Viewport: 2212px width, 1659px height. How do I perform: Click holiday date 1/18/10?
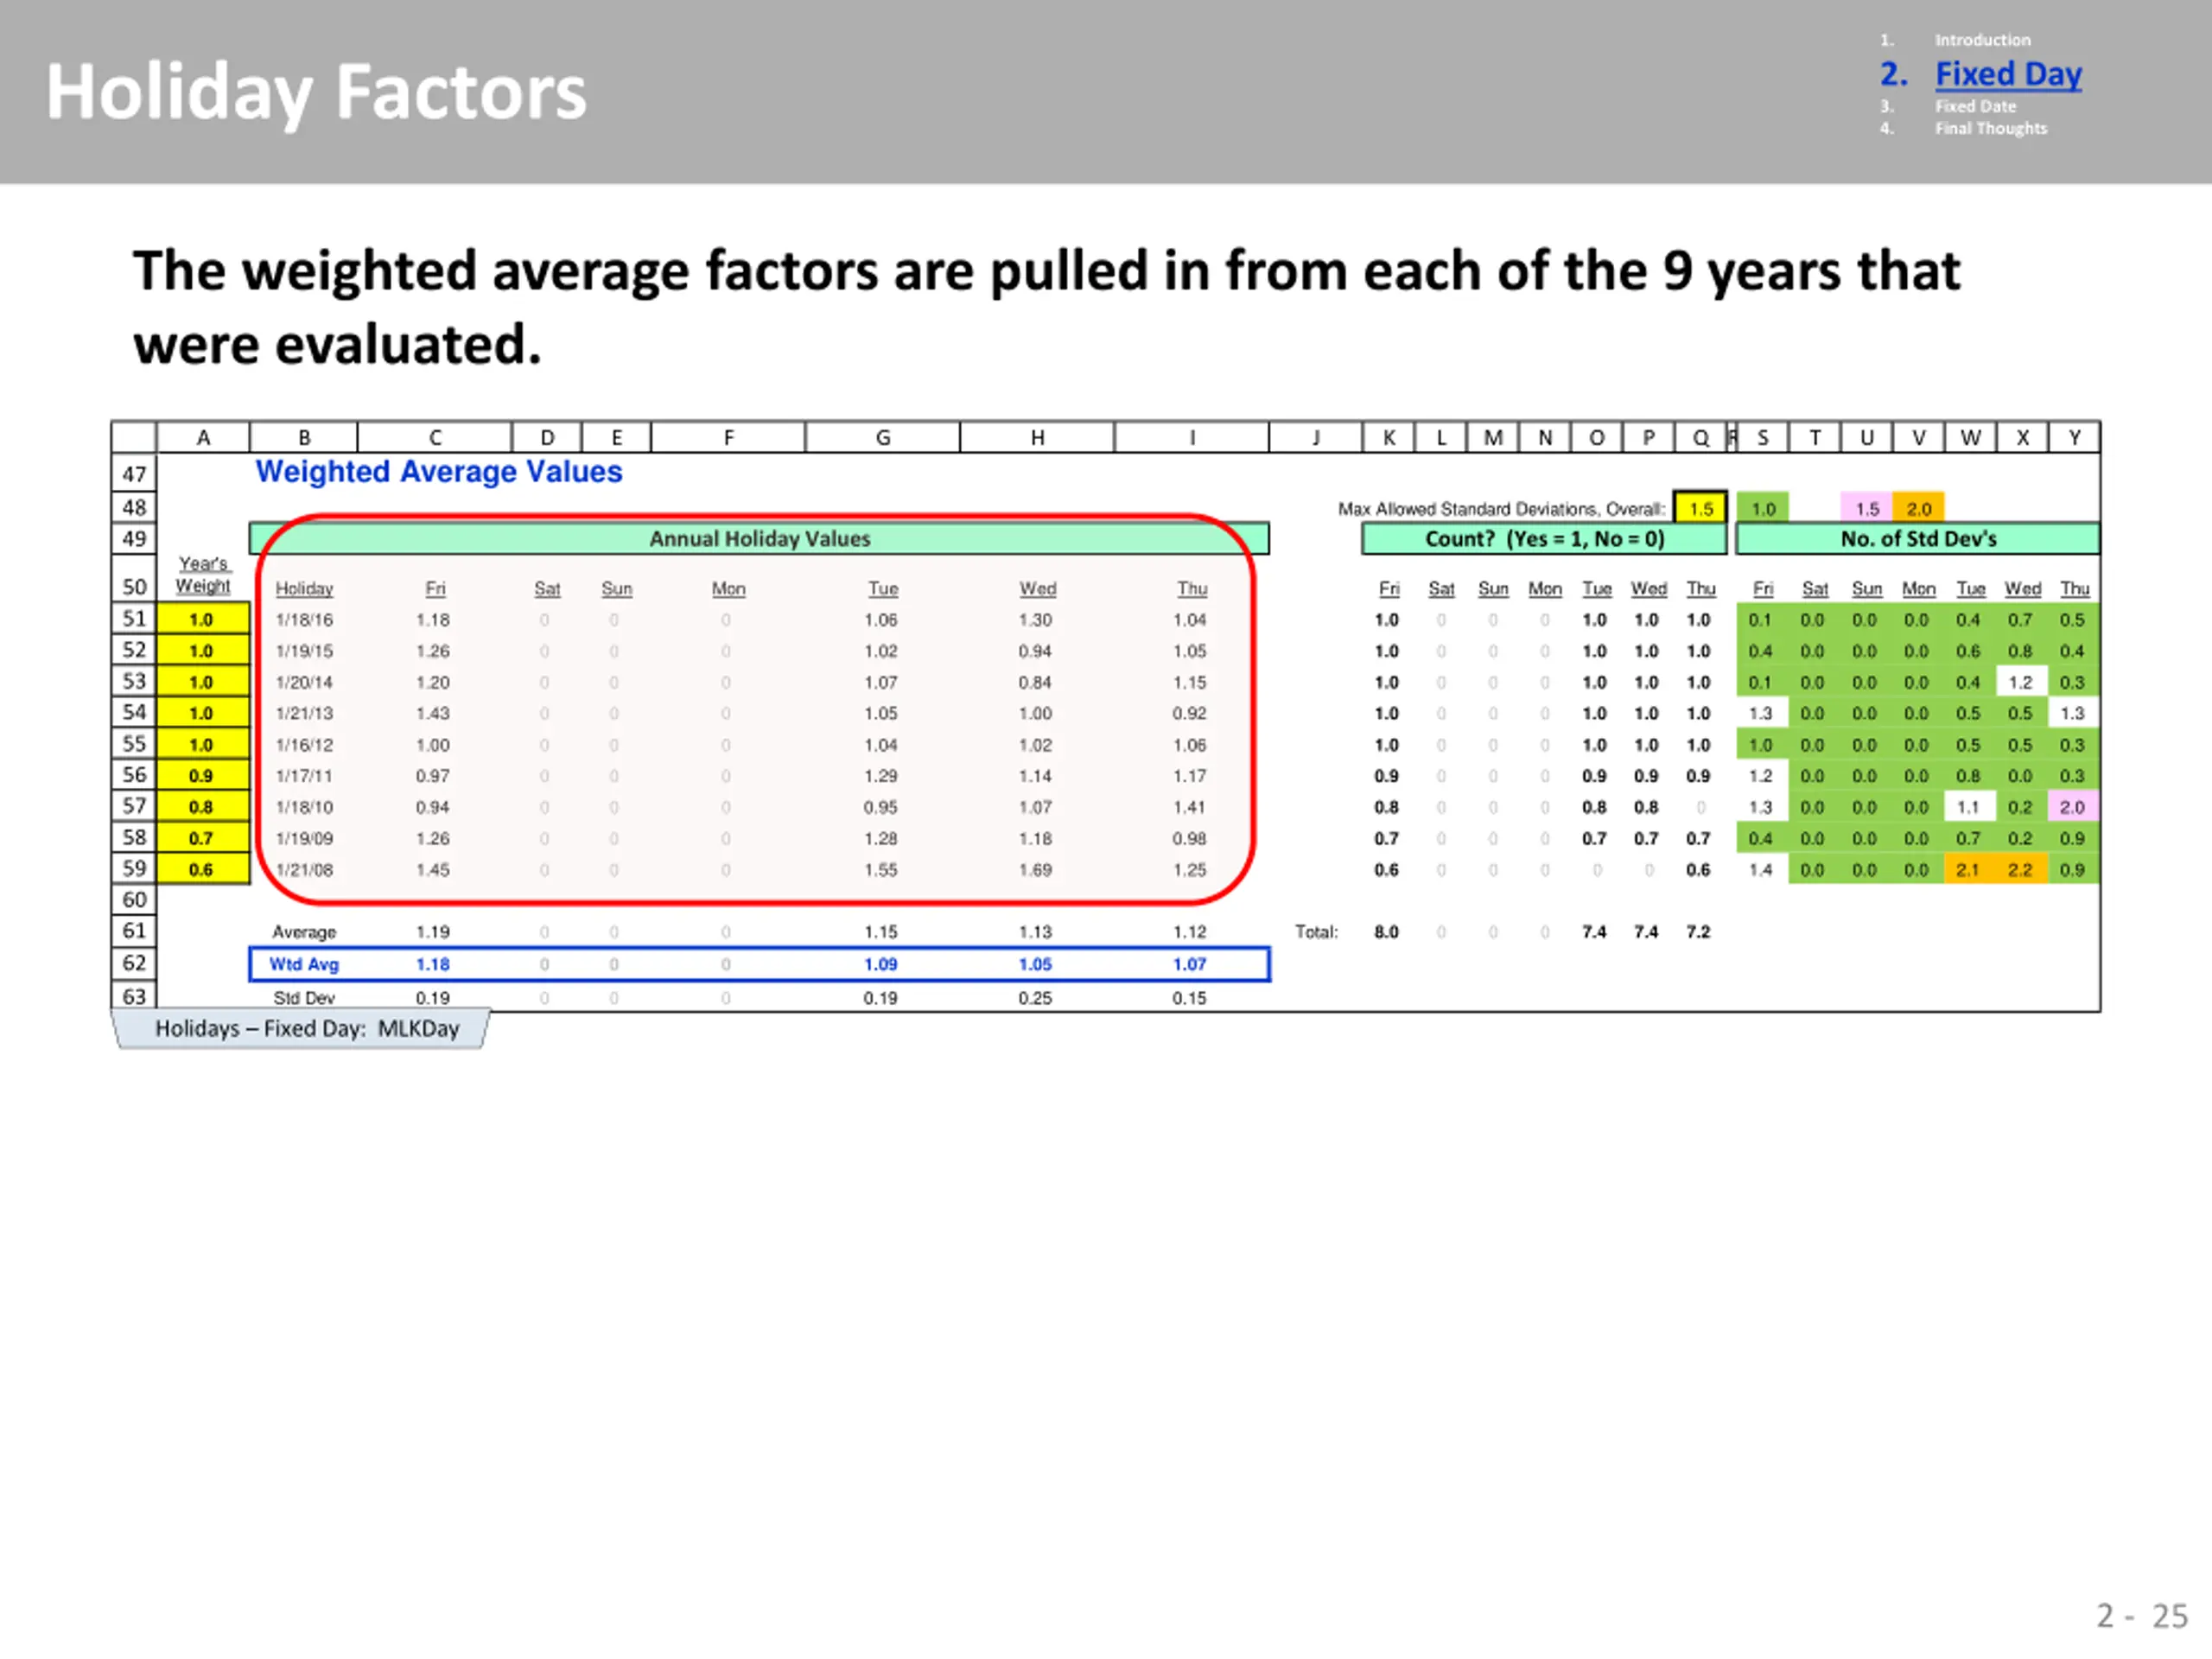click(x=304, y=807)
